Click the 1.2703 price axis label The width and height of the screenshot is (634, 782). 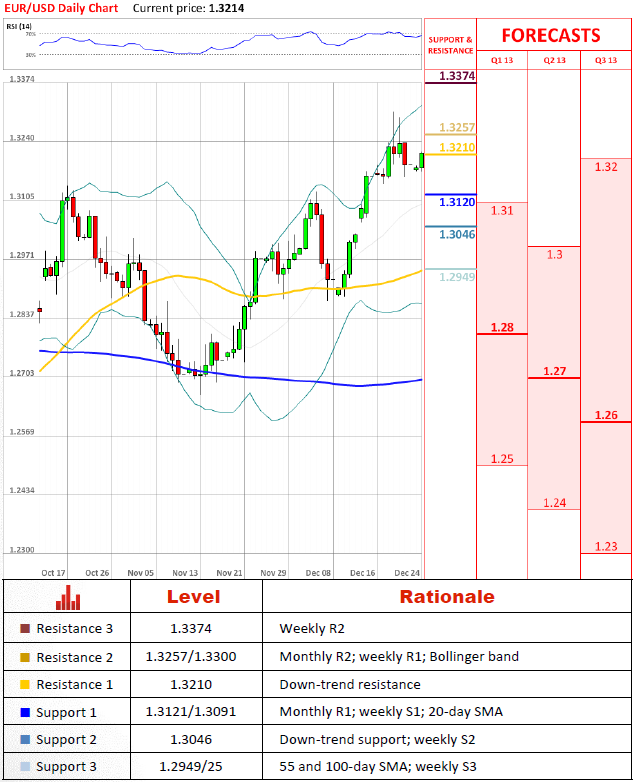(22, 373)
